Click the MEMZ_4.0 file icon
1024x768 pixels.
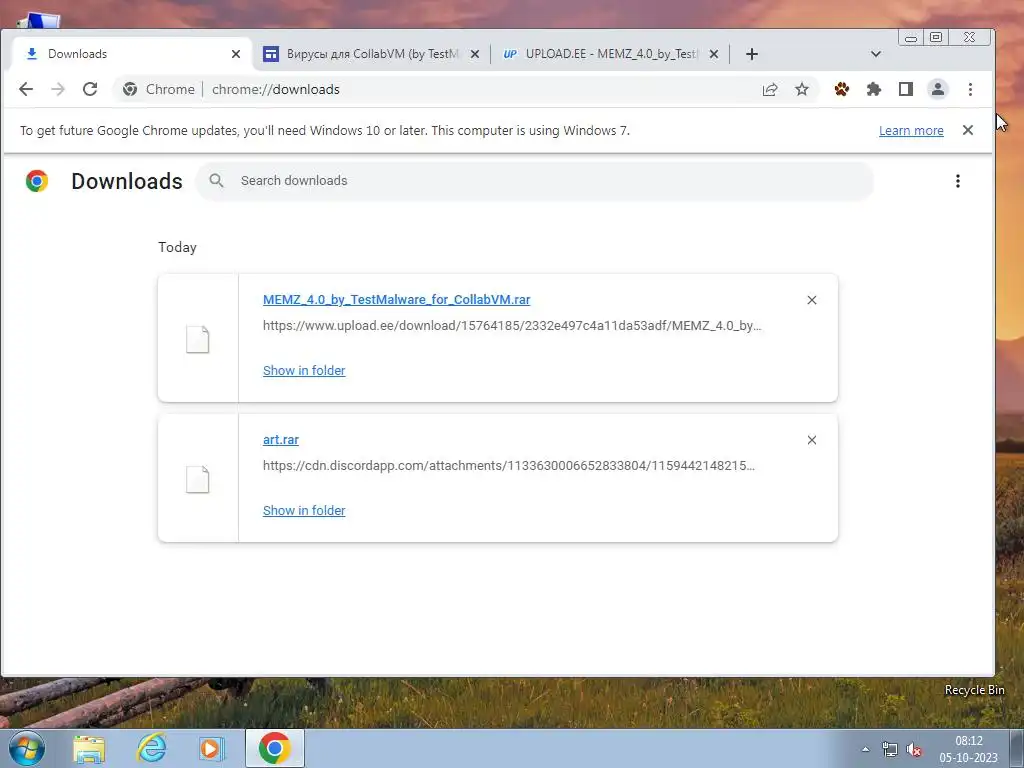coord(197,340)
